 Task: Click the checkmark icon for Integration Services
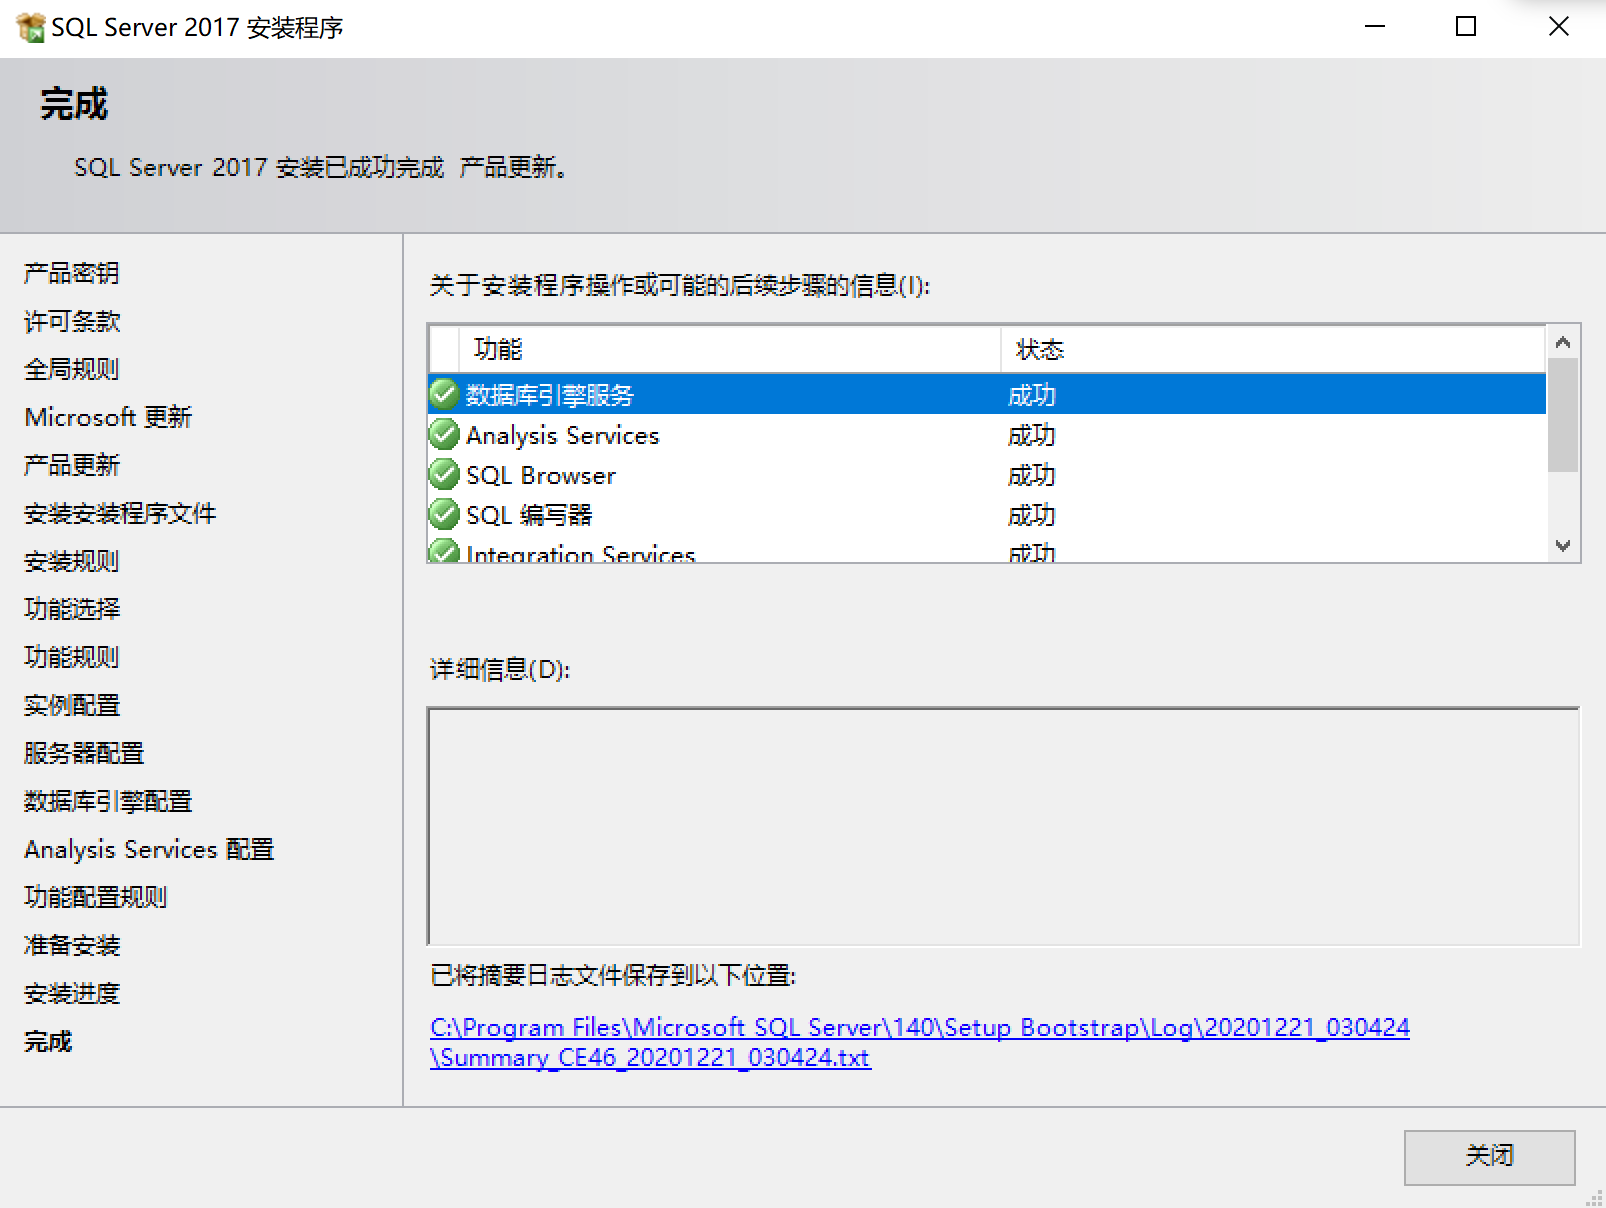(x=443, y=551)
